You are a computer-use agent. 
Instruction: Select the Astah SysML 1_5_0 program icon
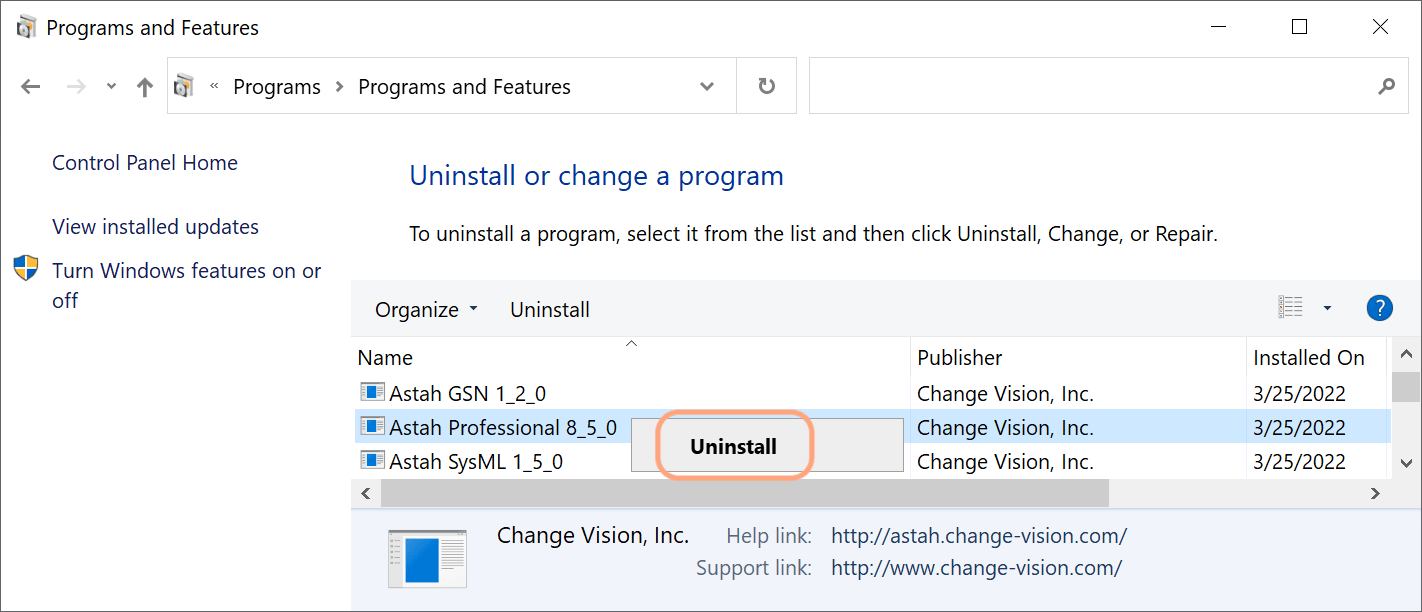[372, 461]
